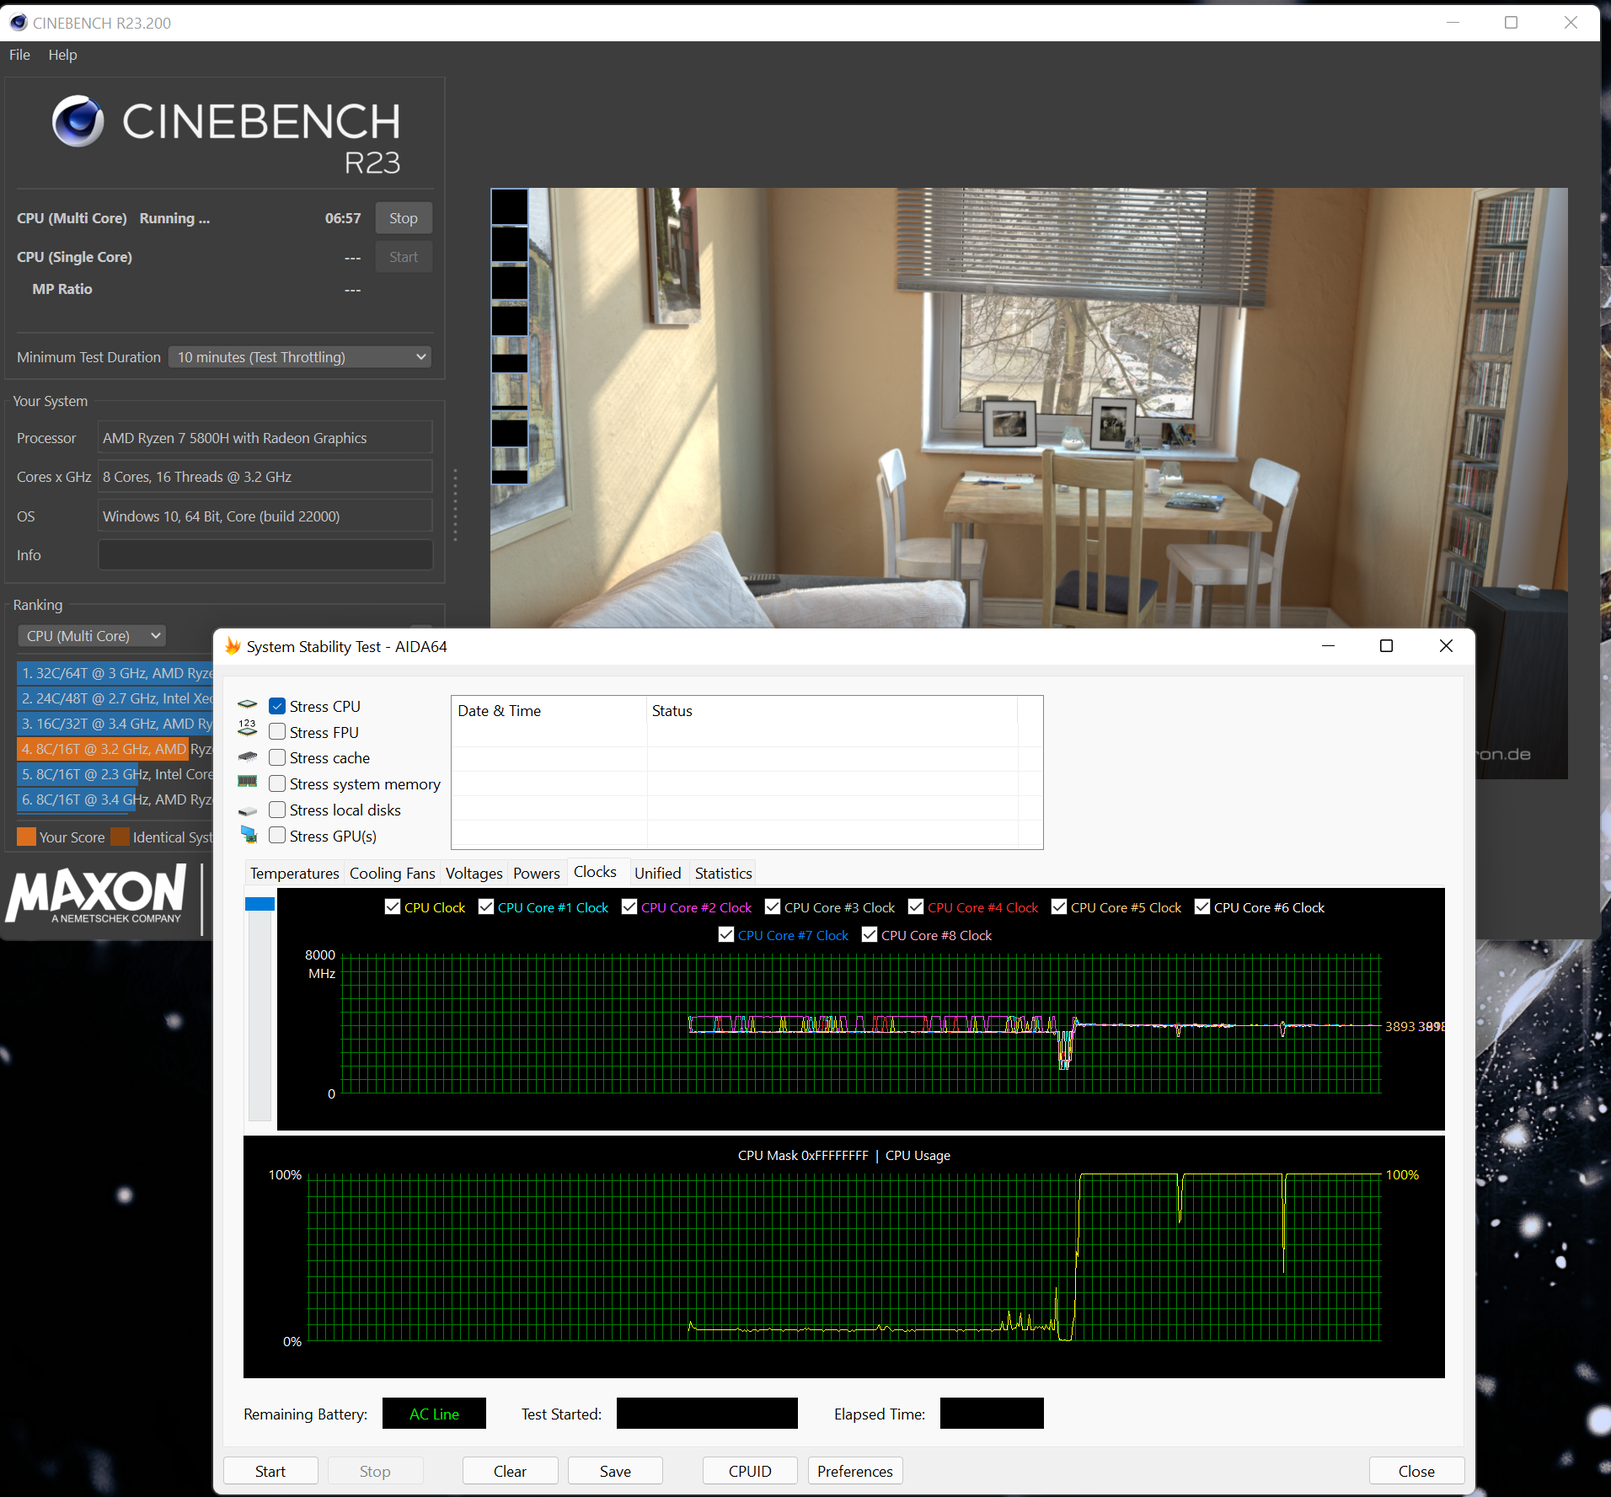Screen dimensions: 1611x1497
Task: Open the Minimum Test Duration dropdown
Action: click(300, 357)
